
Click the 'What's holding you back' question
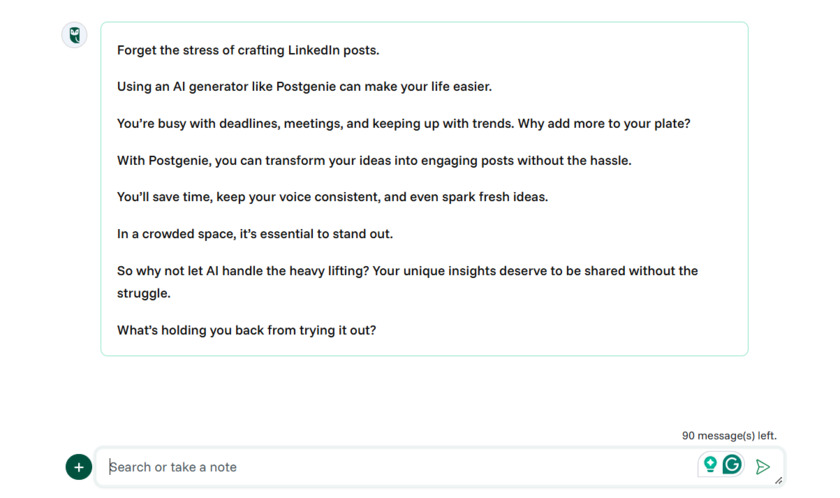pyautogui.click(x=246, y=330)
